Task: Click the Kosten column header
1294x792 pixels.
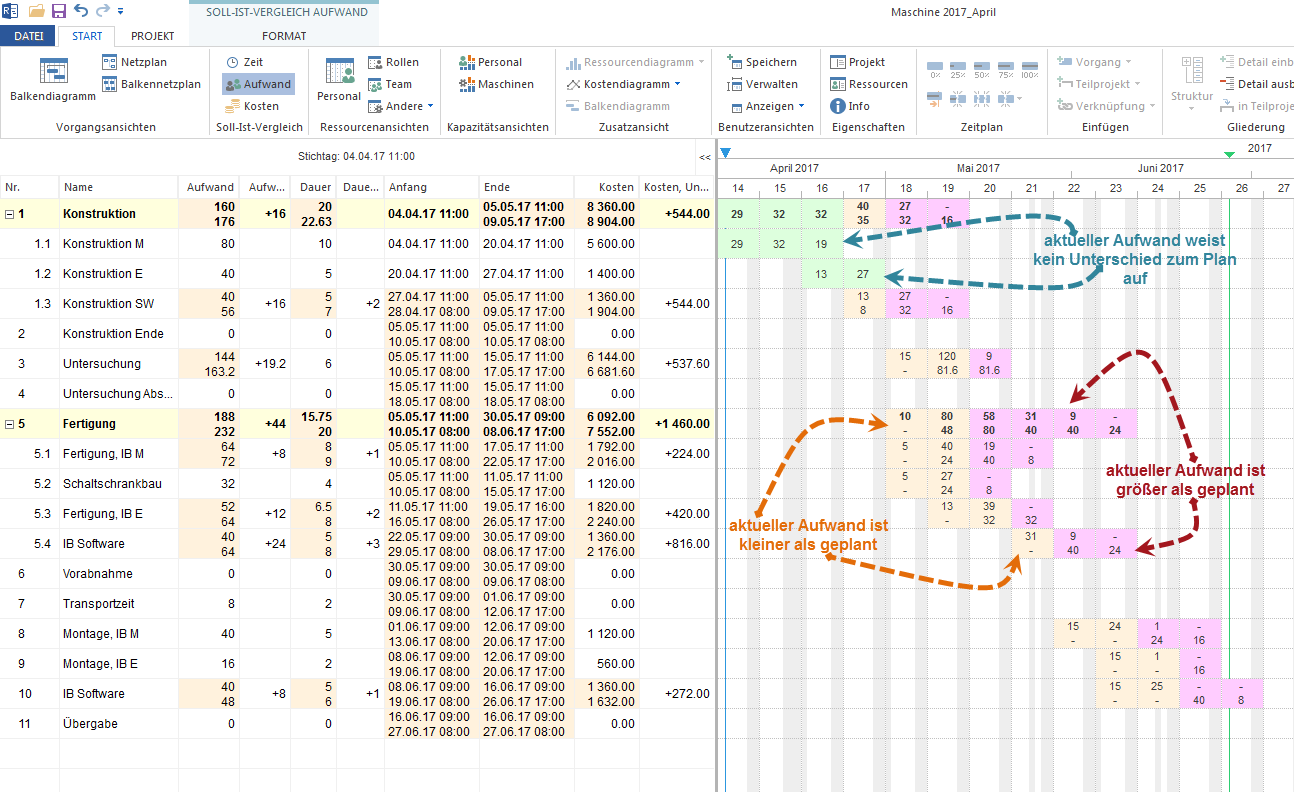Action: [607, 187]
